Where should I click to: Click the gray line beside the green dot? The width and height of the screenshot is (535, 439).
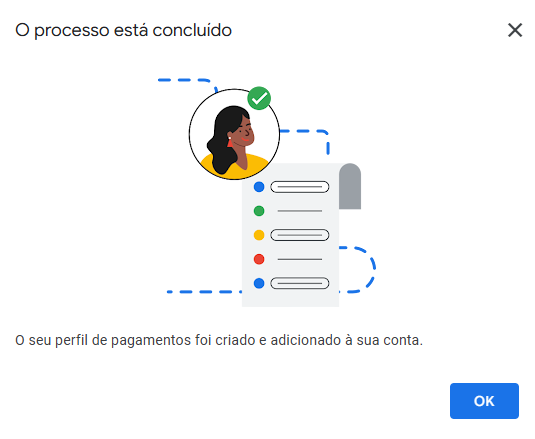300,211
